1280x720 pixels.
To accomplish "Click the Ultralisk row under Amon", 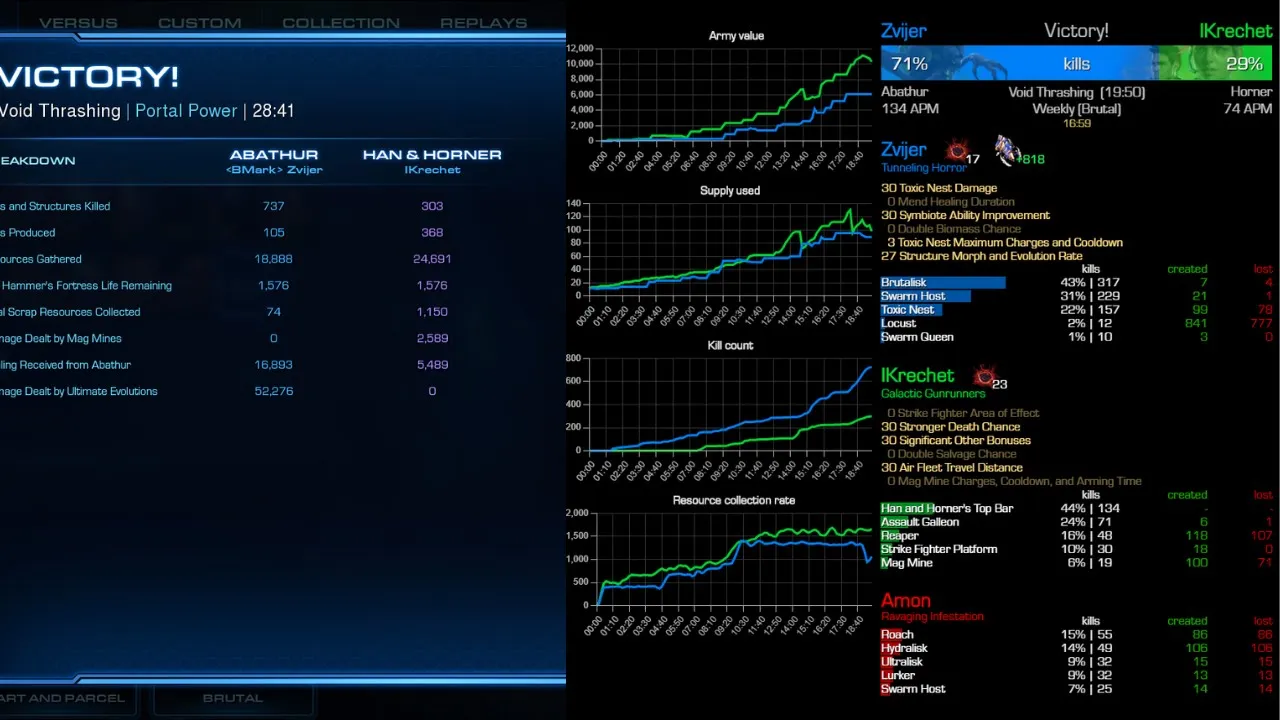I will [x=1076, y=662].
